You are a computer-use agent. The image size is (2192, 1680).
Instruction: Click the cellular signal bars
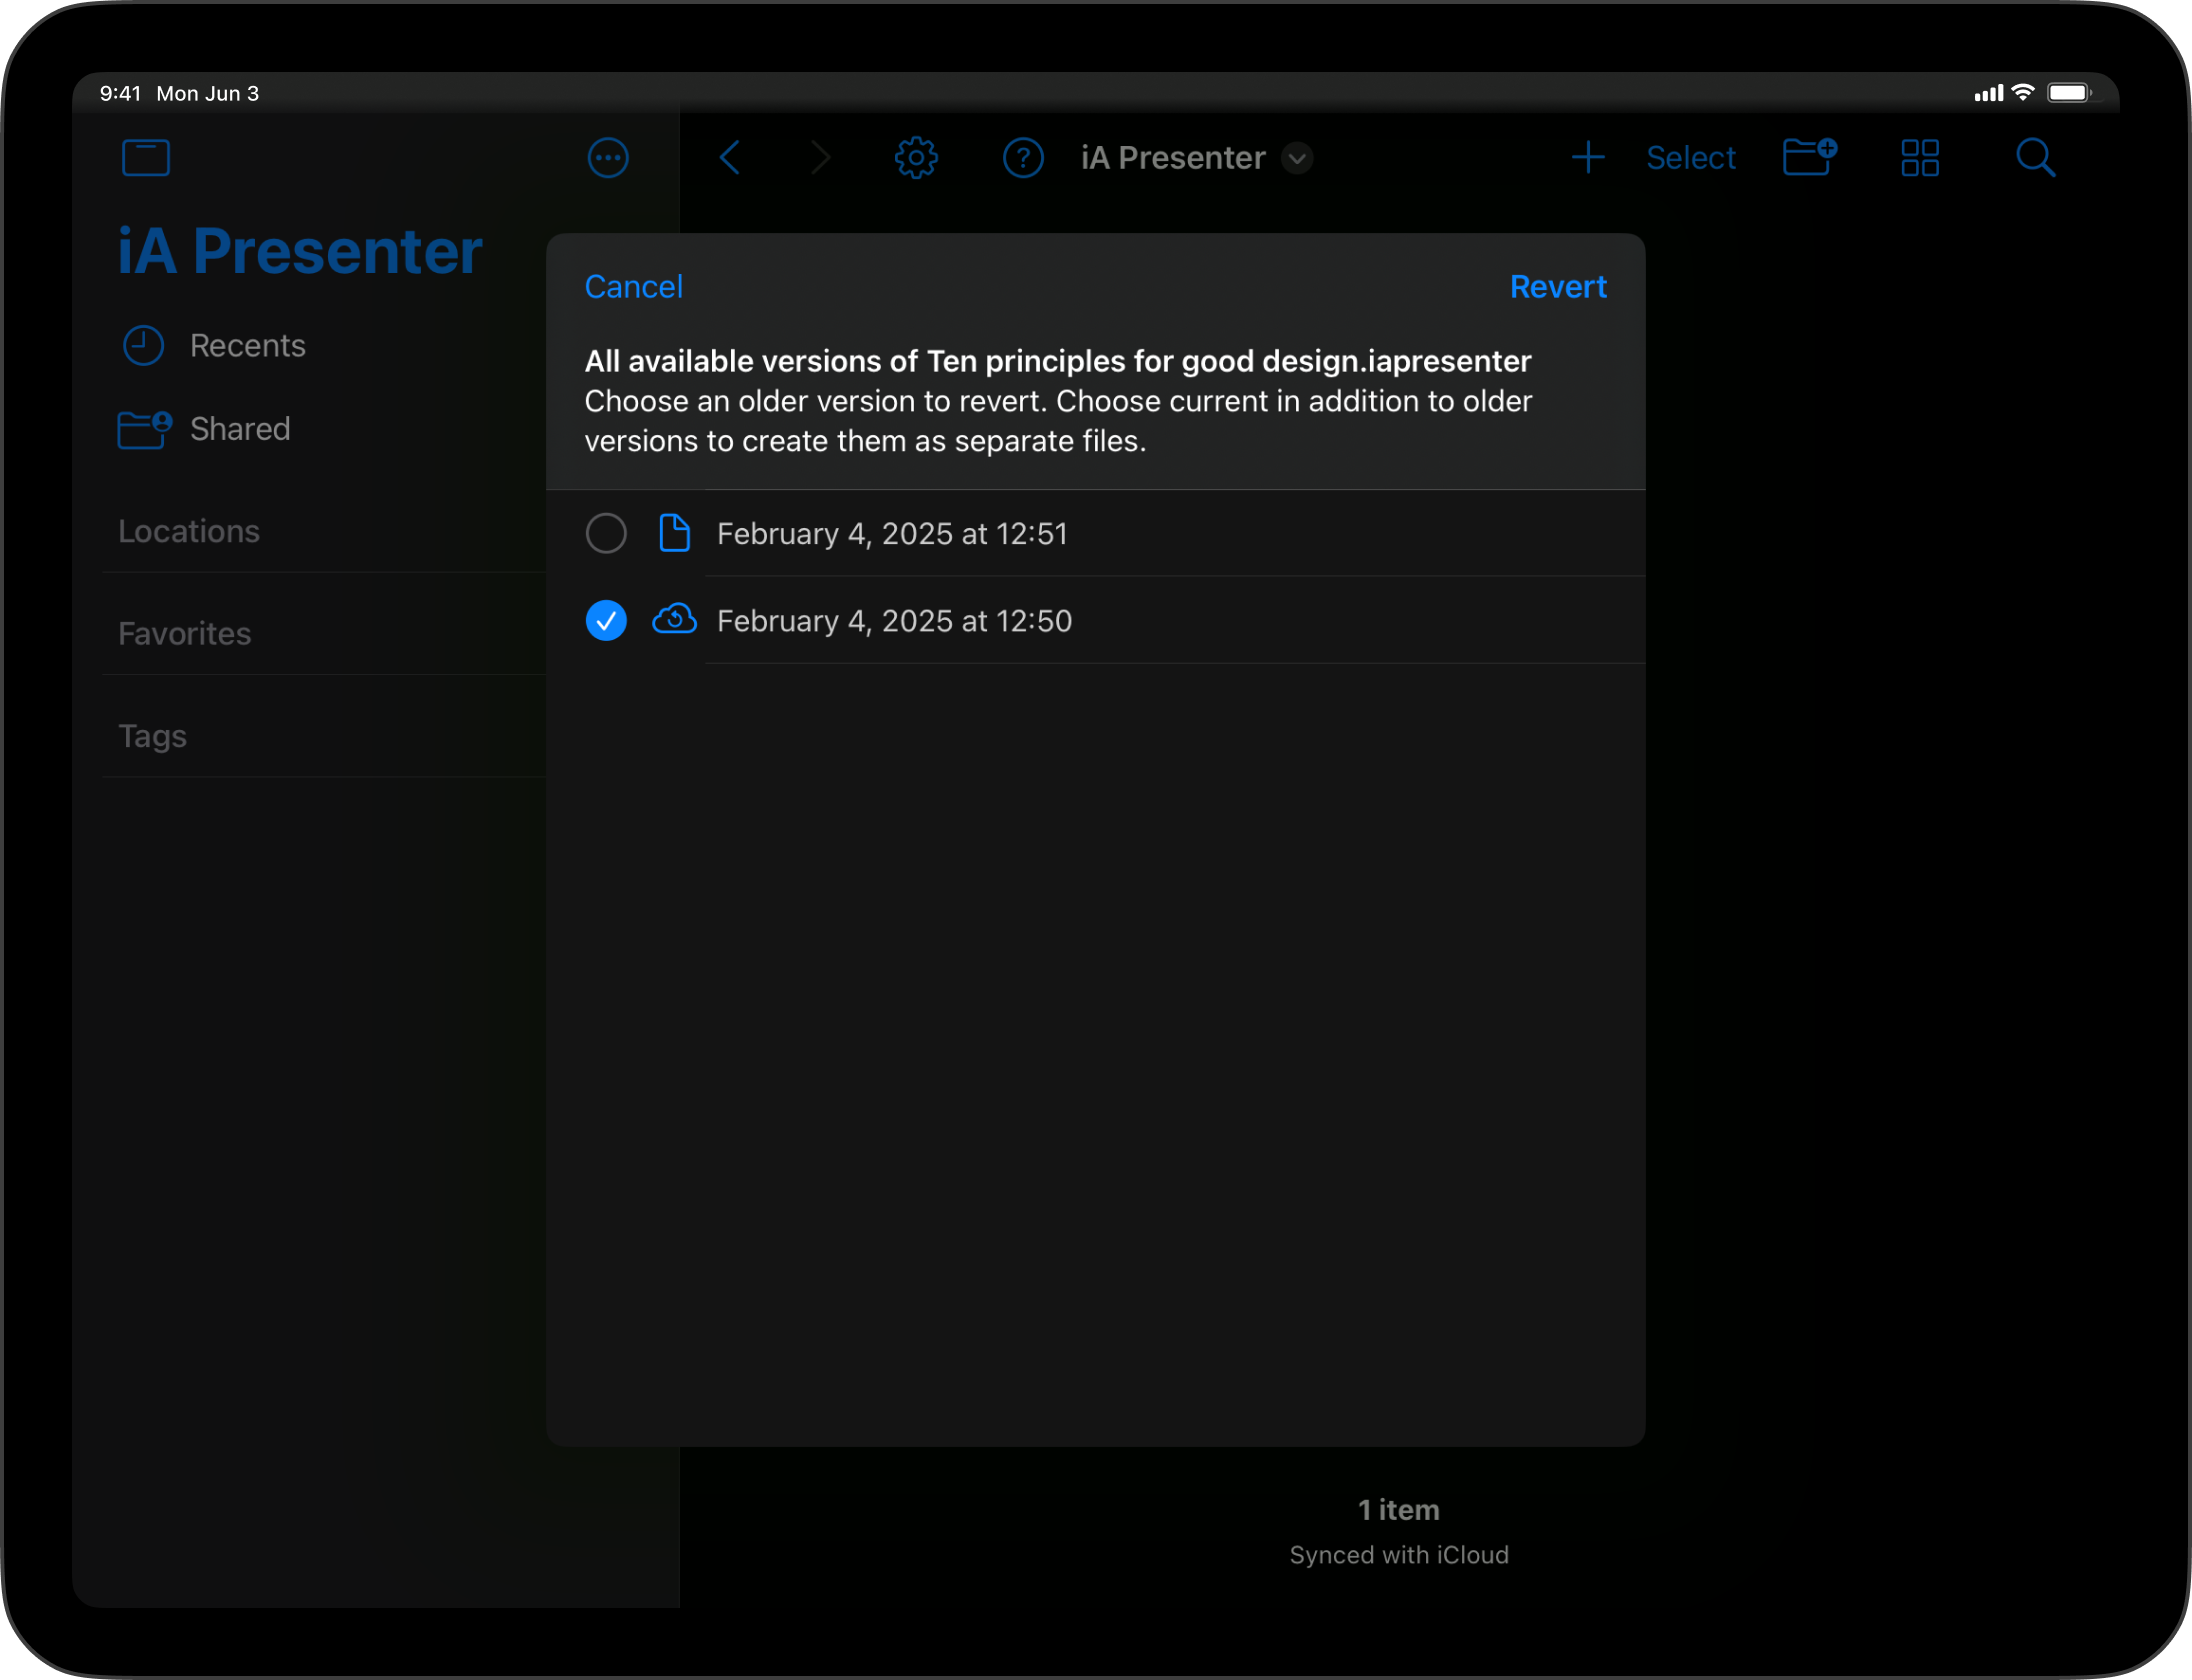[x=1989, y=93]
